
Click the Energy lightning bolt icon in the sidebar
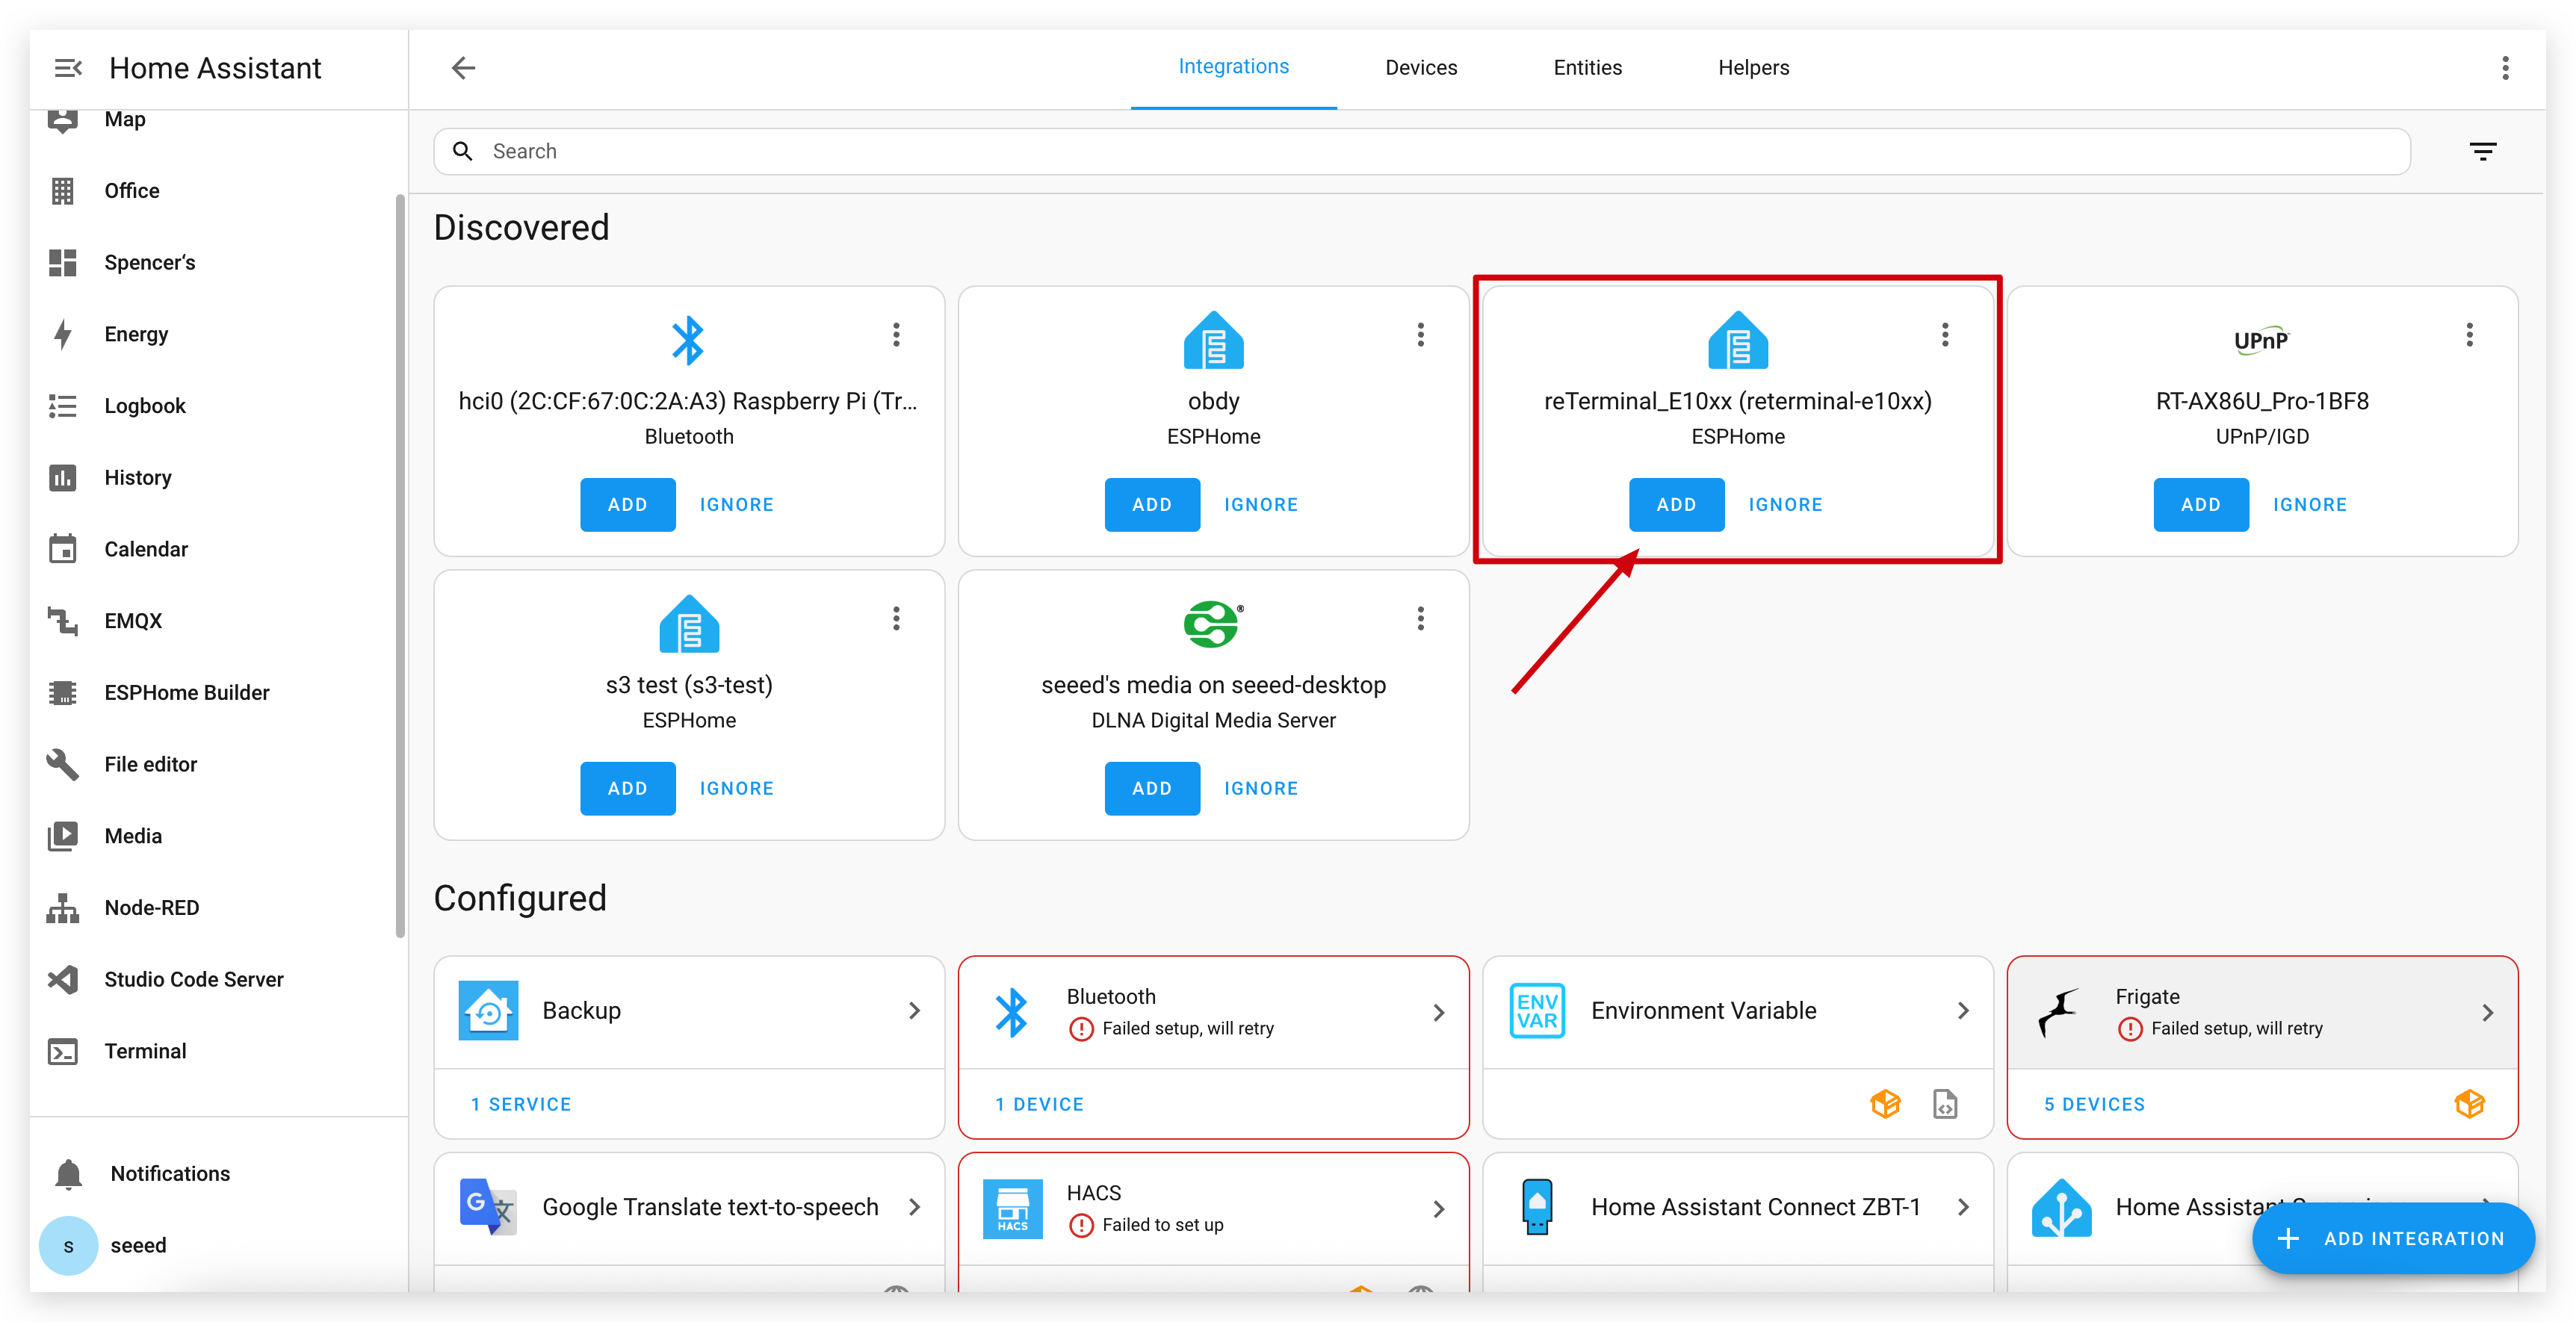pos(63,334)
